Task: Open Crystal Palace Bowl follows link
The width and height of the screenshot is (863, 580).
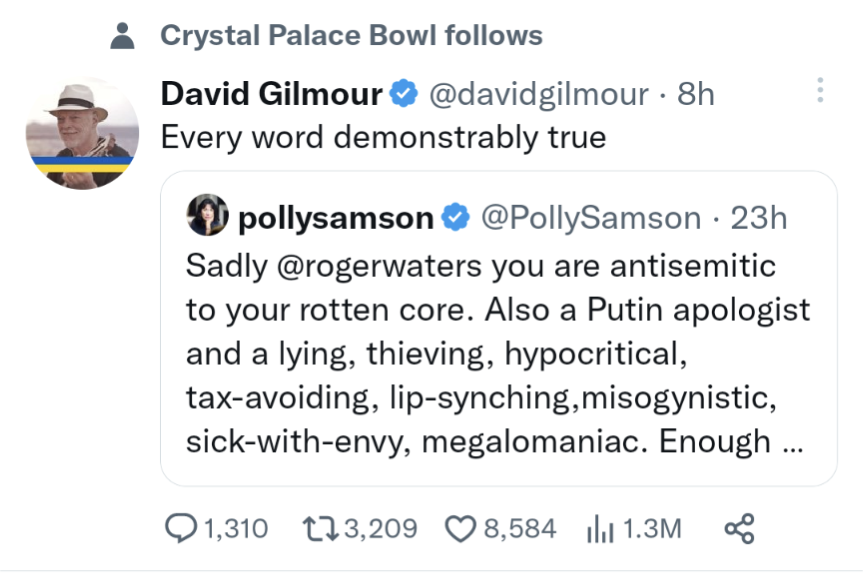Action: pos(351,37)
